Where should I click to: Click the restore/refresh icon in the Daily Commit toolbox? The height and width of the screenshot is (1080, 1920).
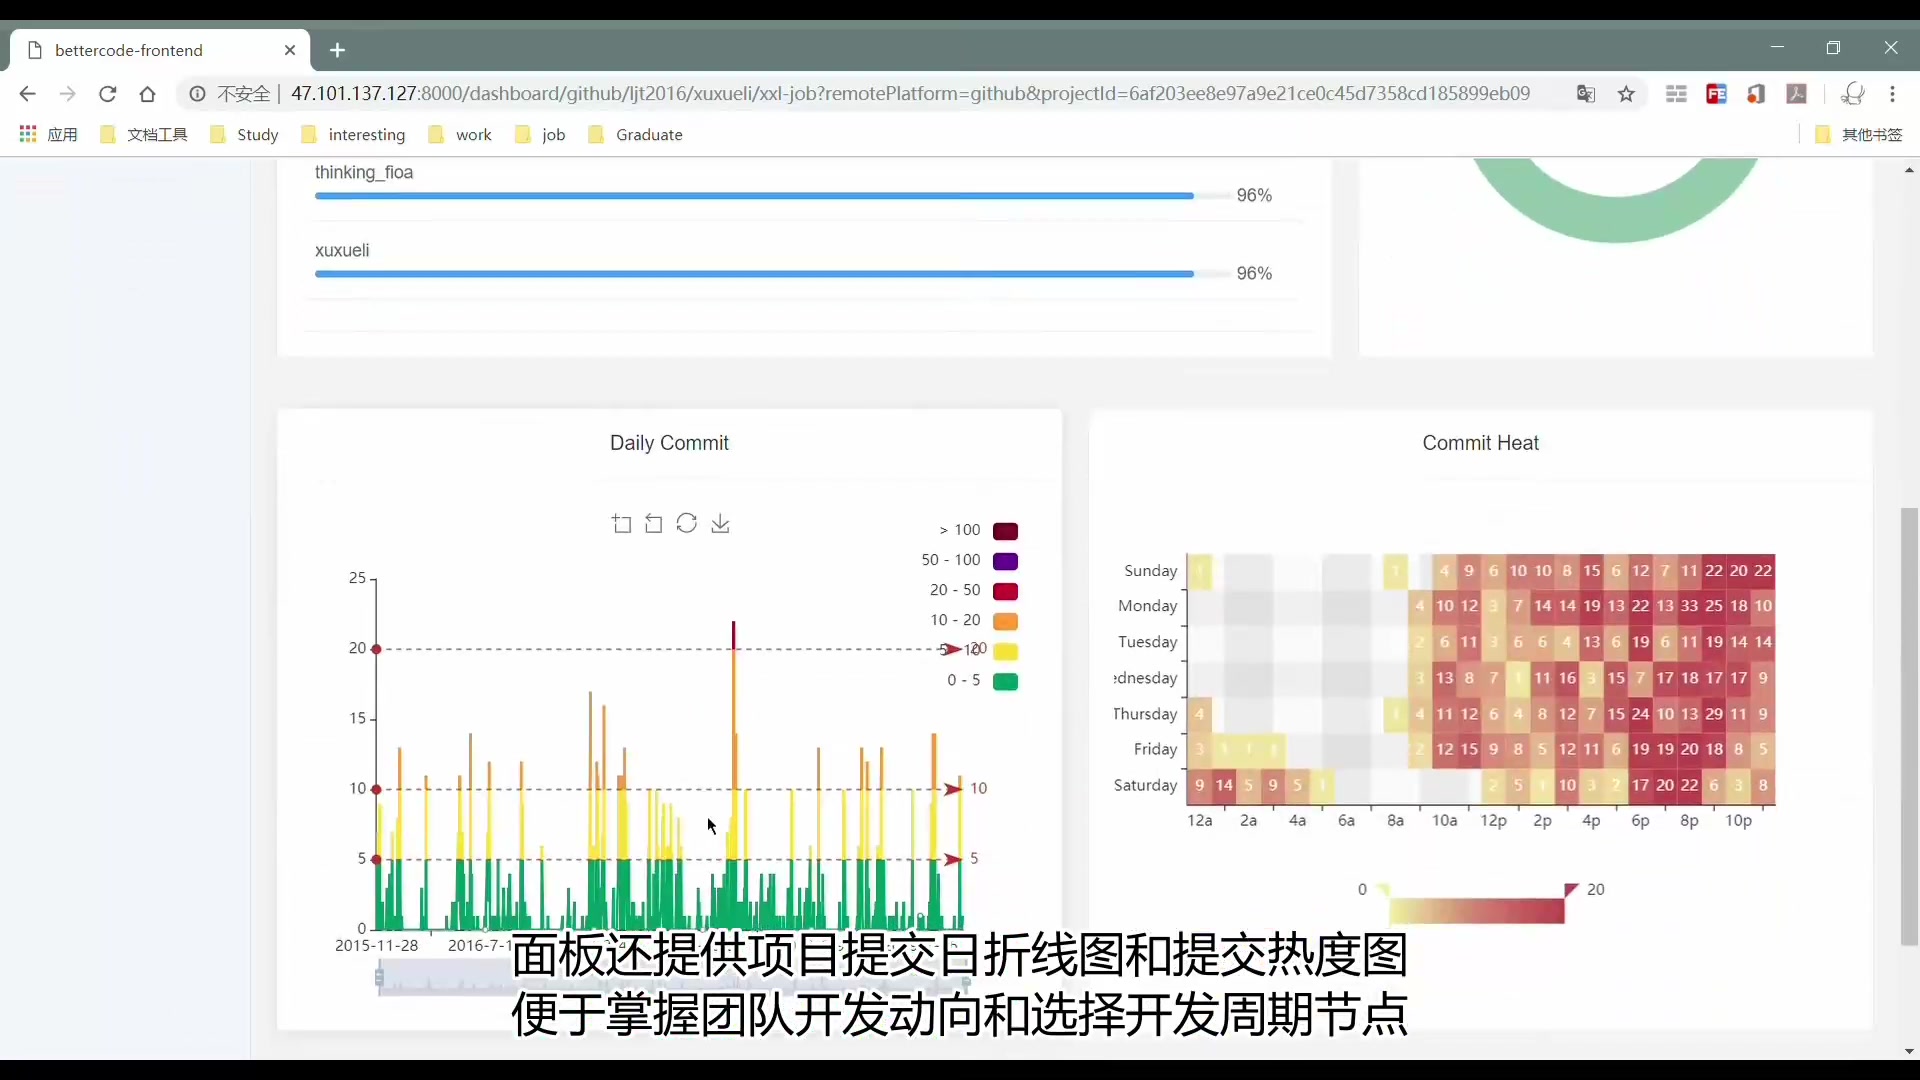pos(686,523)
